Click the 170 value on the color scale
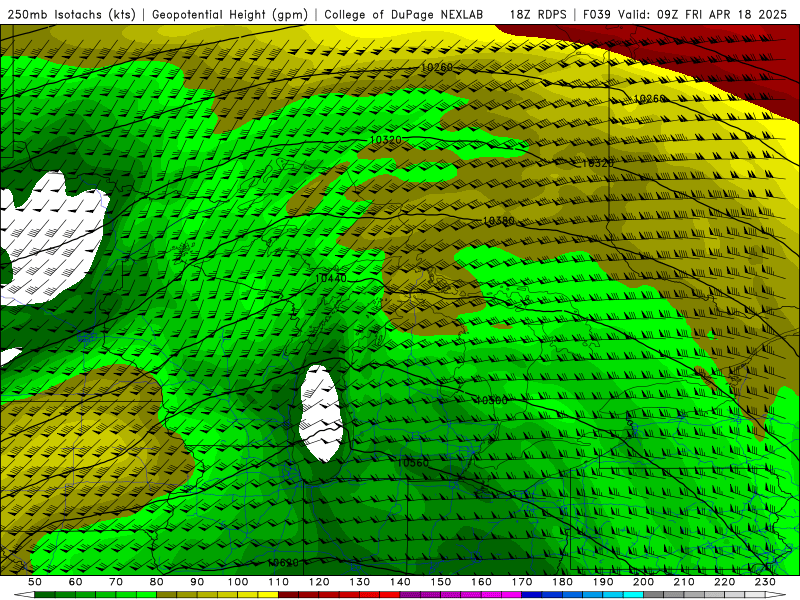The image size is (800, 600). [x=522, y=582]
